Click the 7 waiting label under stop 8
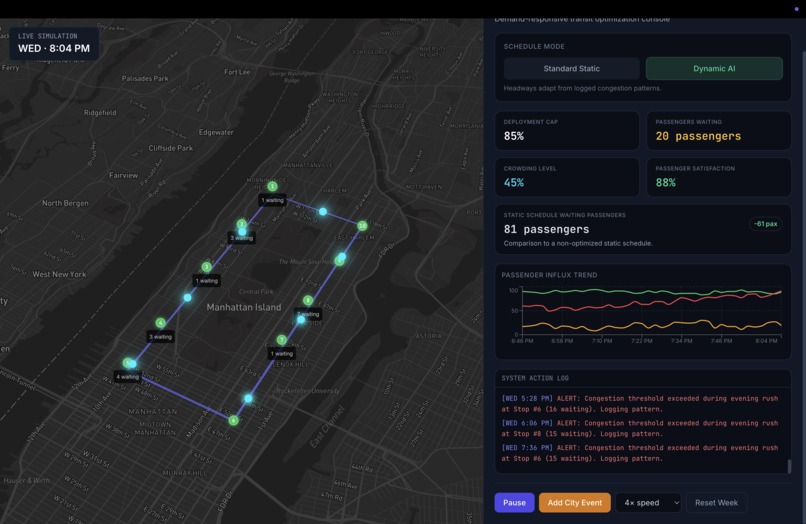The height and width of the screenshot is (524, 806). (308, 314)
